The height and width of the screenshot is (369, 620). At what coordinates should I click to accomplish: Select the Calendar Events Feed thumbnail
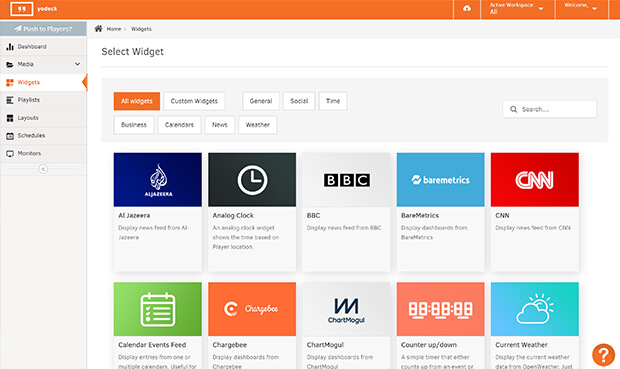click(157, 309)
